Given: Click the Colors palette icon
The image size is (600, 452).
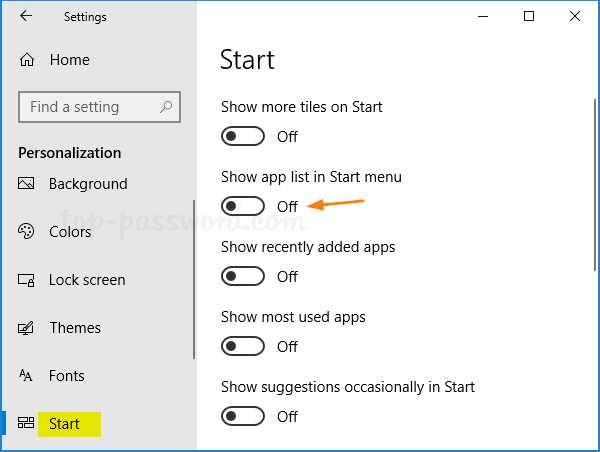Looking at the screenshot, I should click(27, 232).
